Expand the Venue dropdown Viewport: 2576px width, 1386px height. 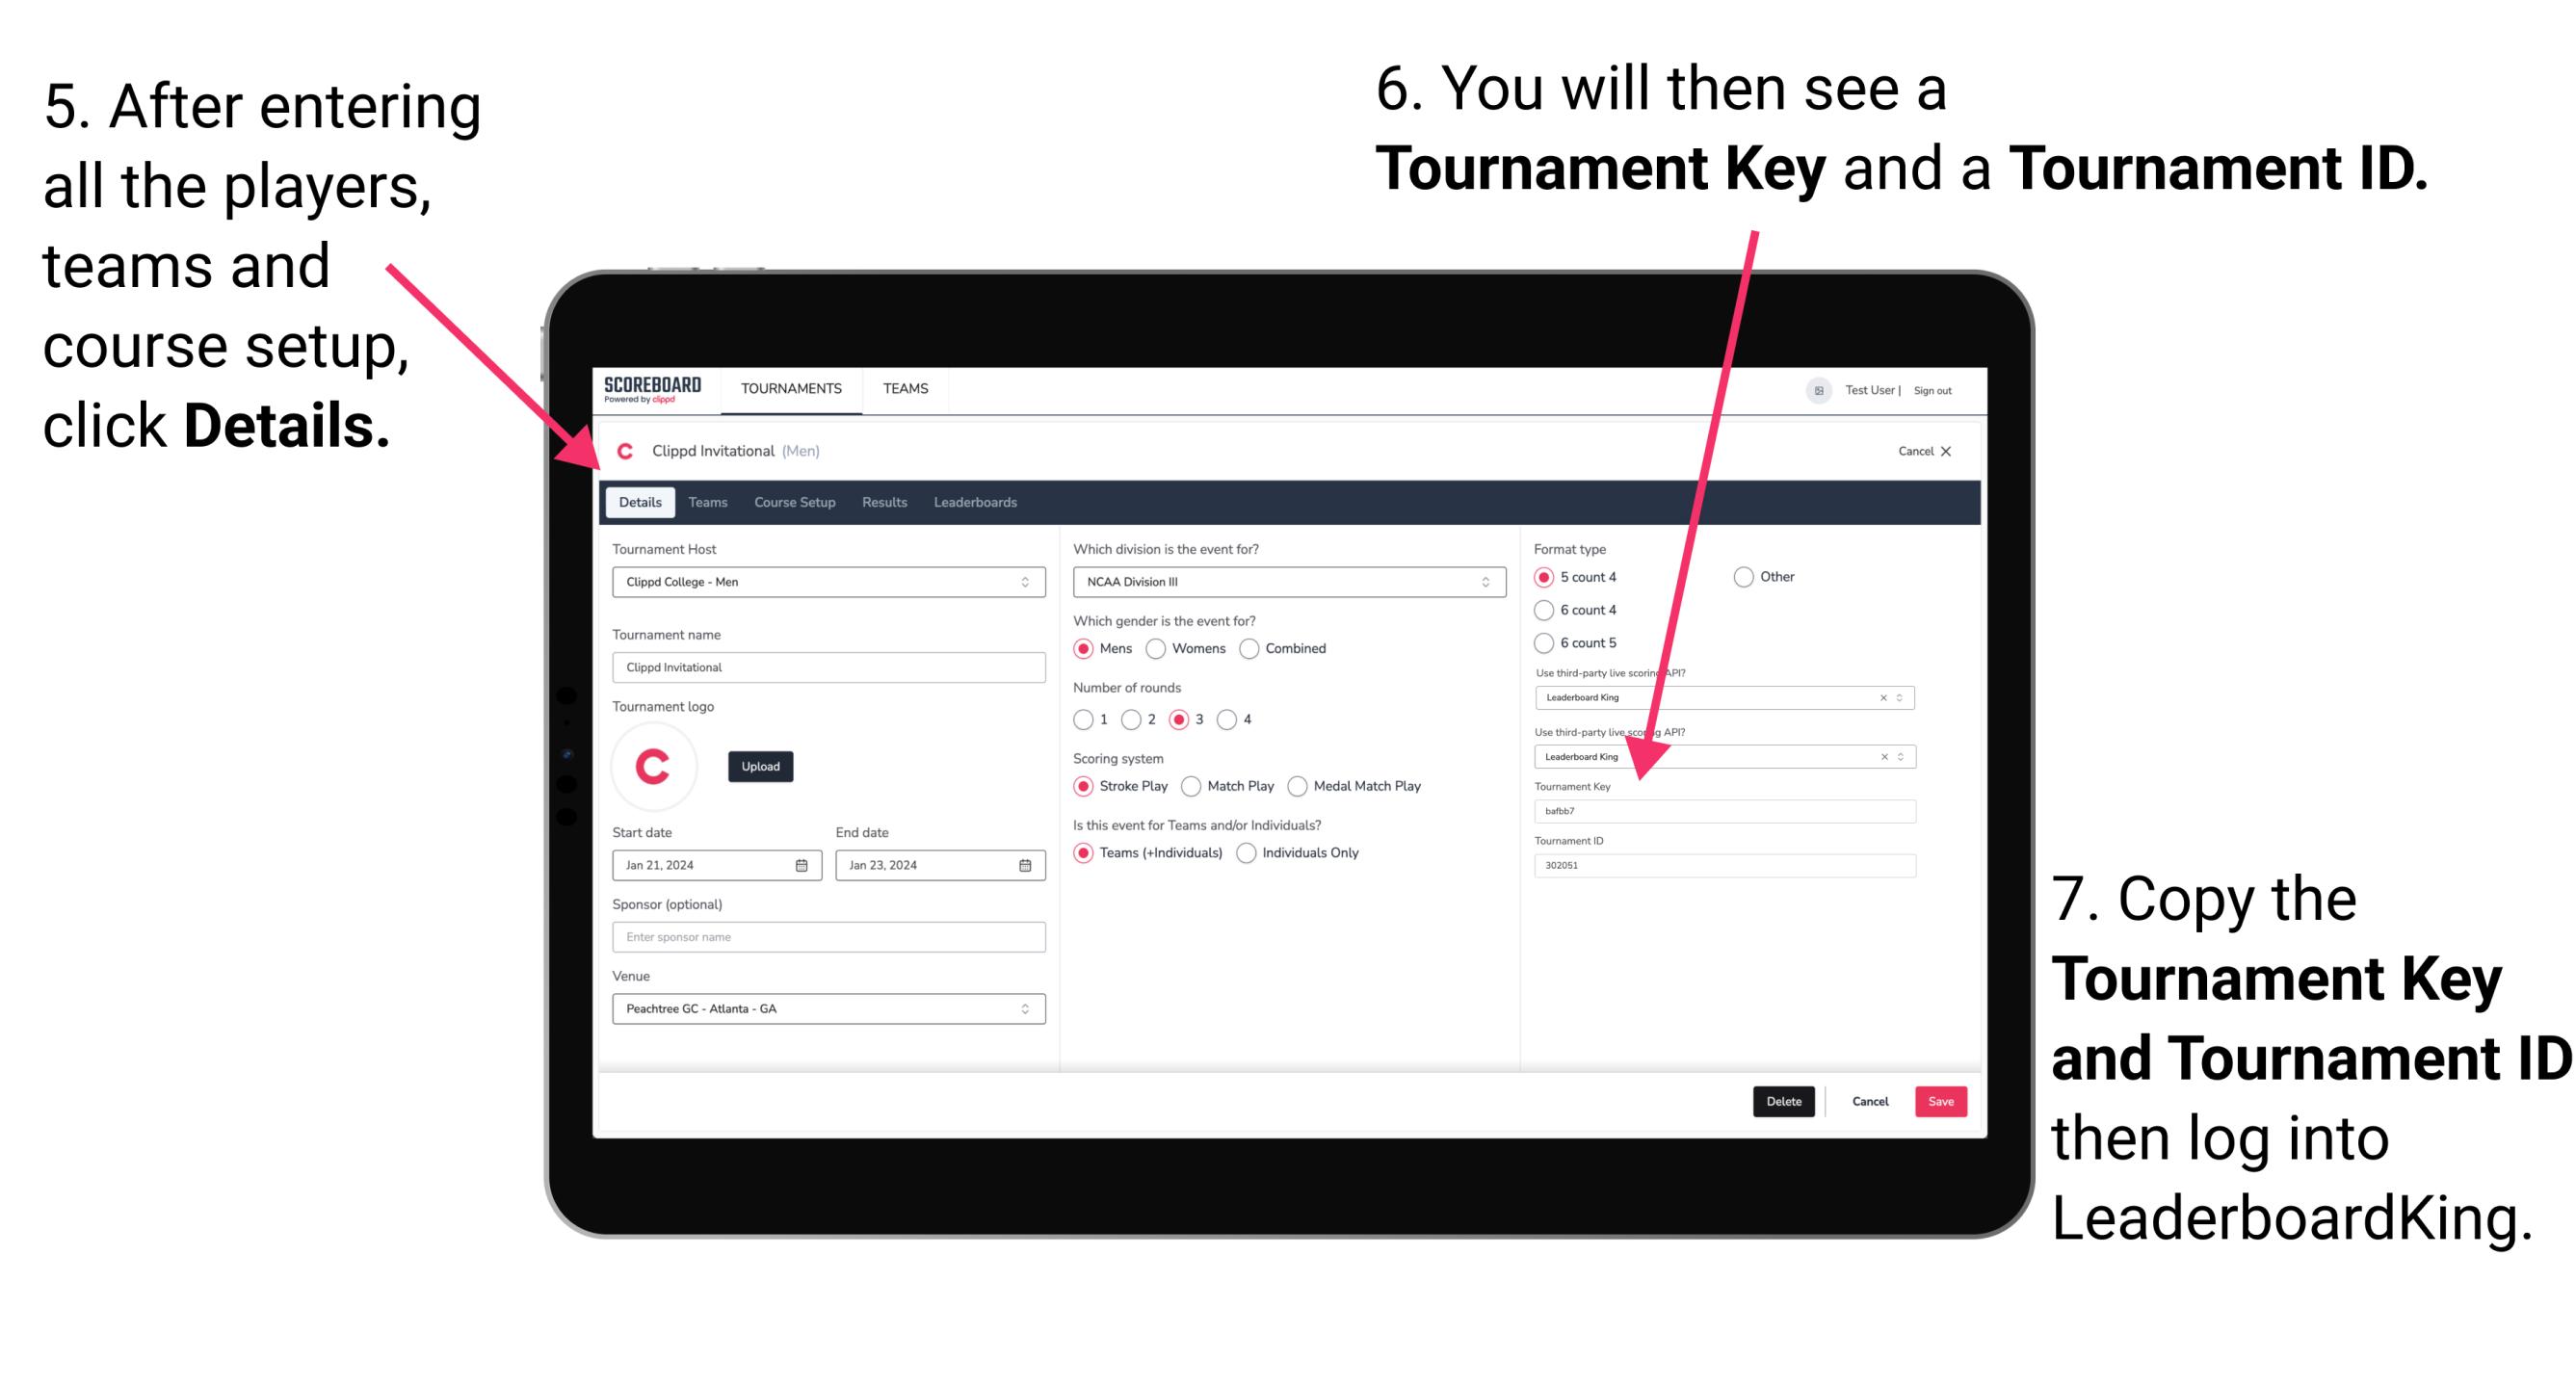pos(1024,1007)
